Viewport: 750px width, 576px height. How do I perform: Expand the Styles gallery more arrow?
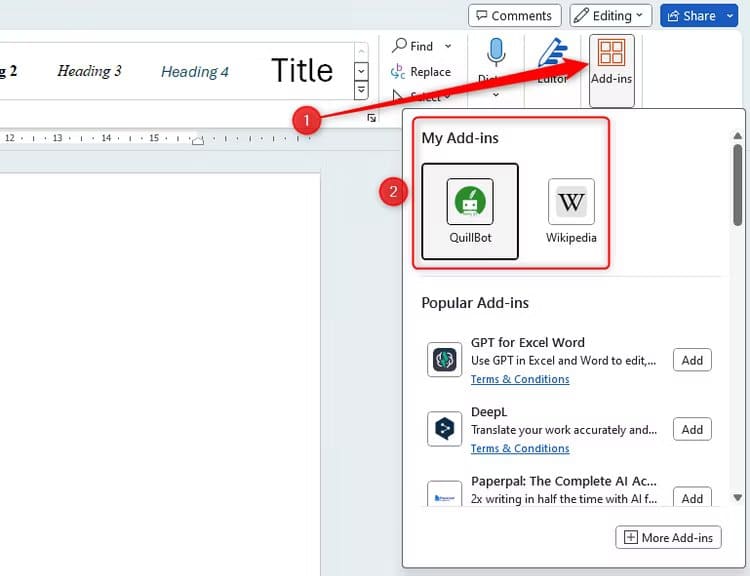point(361,90)
